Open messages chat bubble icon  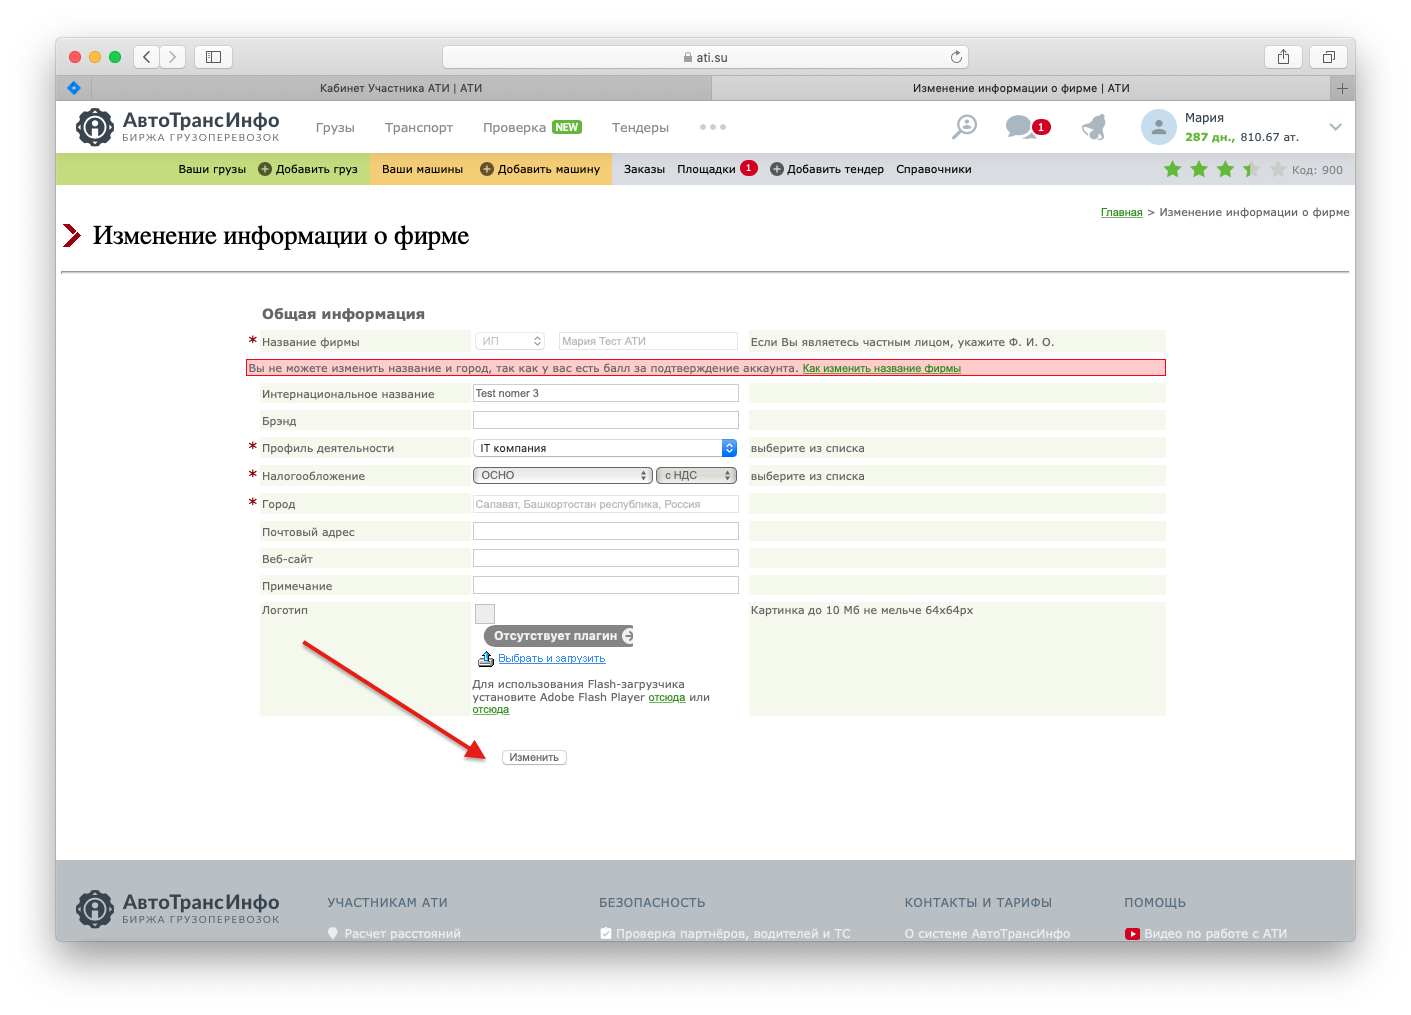point(1020,126)
